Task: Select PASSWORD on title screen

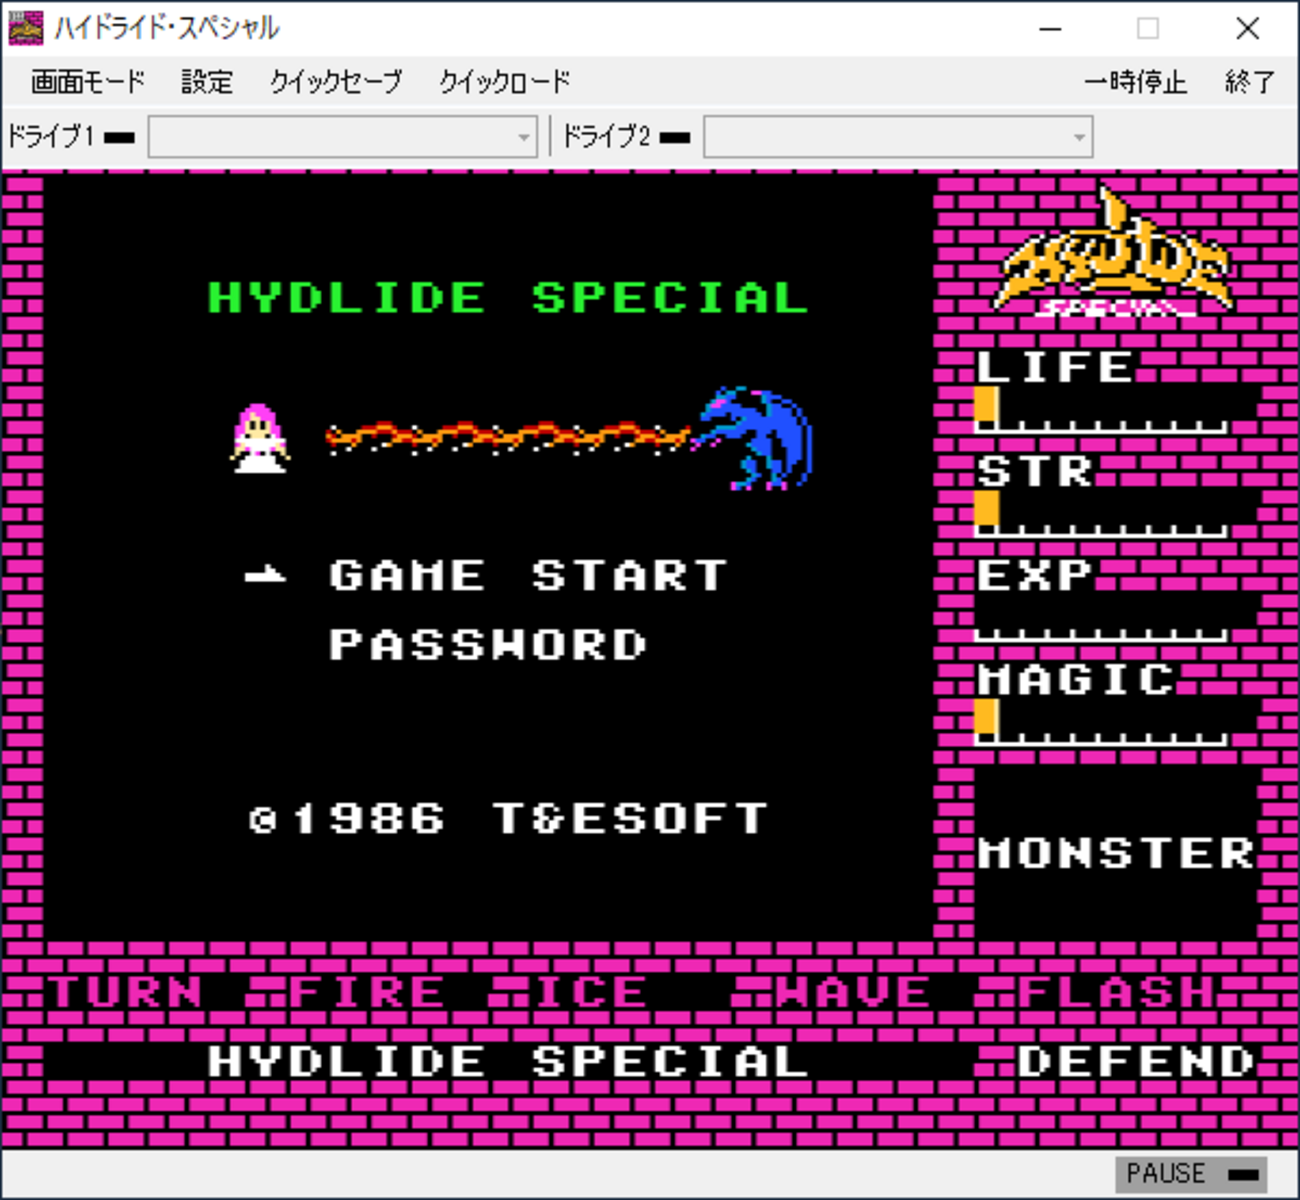Action: 488,645
